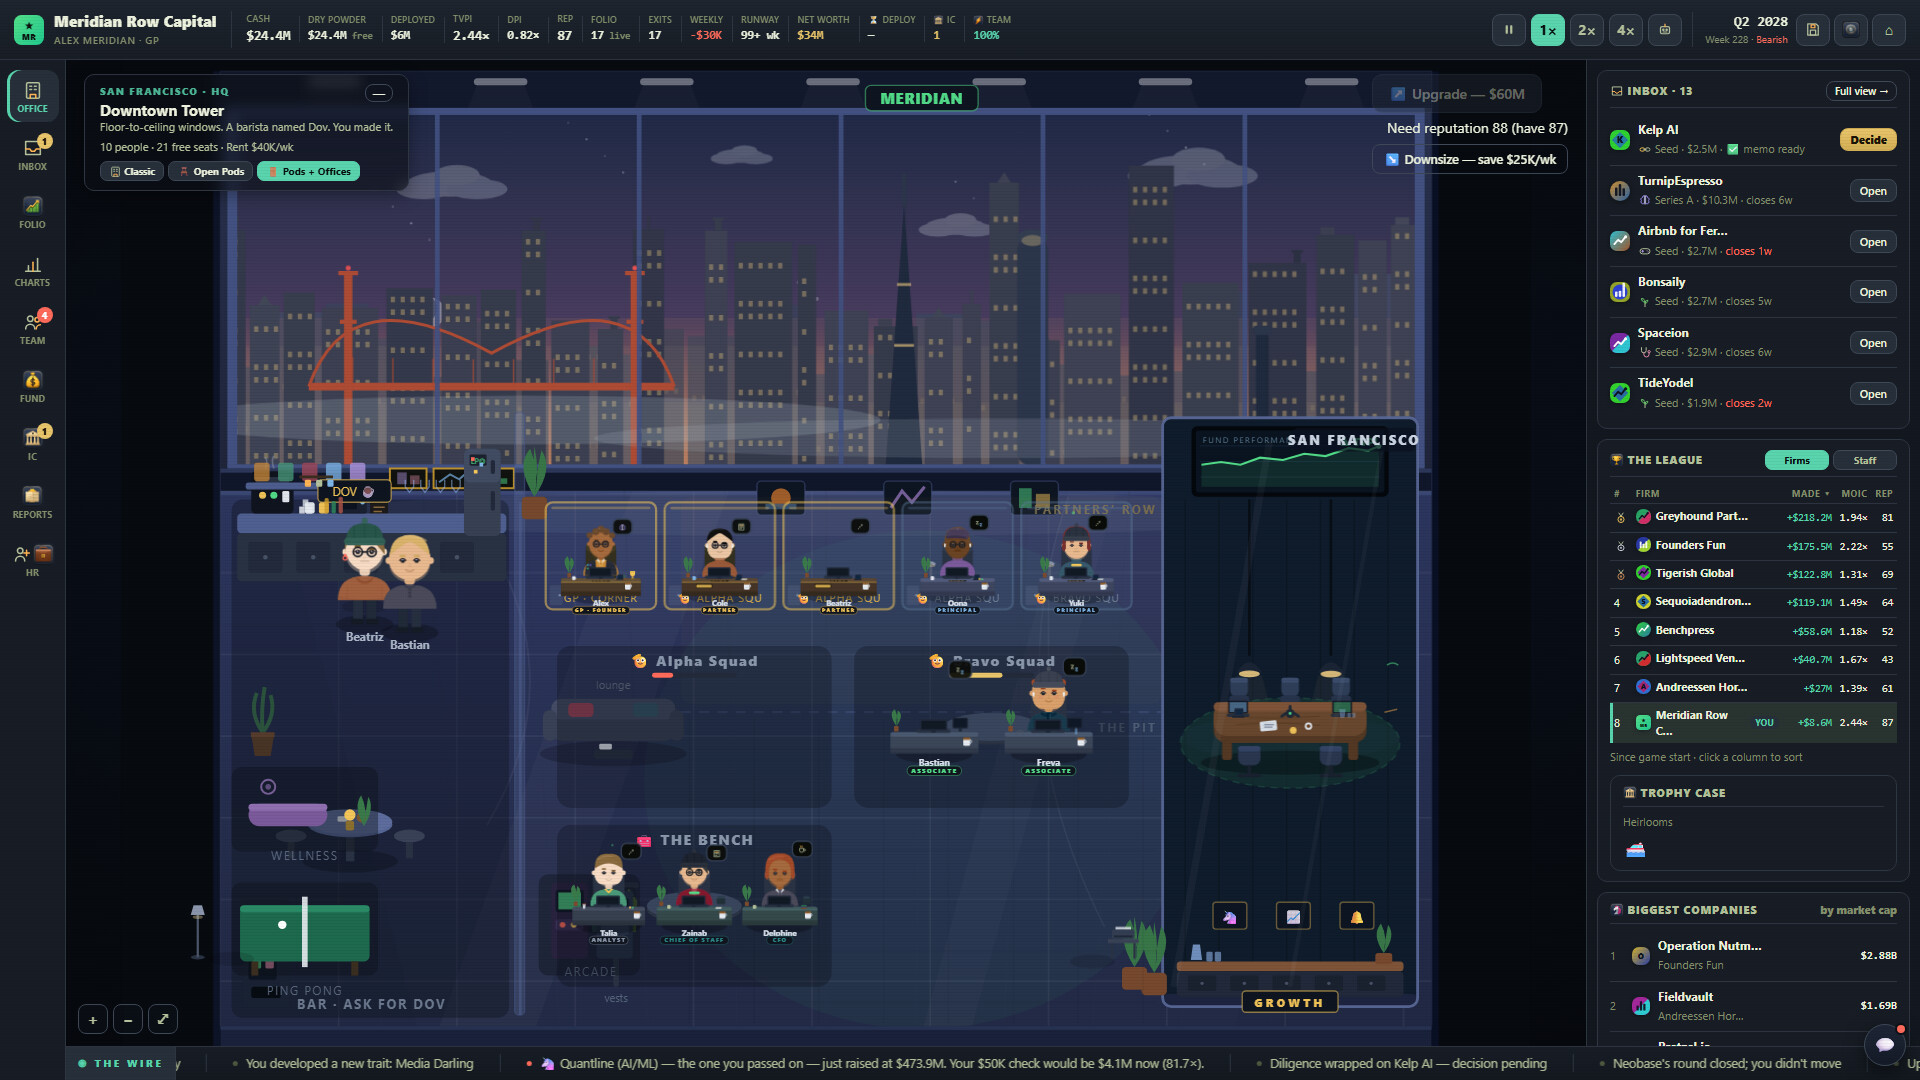Open Fieldvault company entry
Screen dimensions: 1920x1080
(1753, 1007)
